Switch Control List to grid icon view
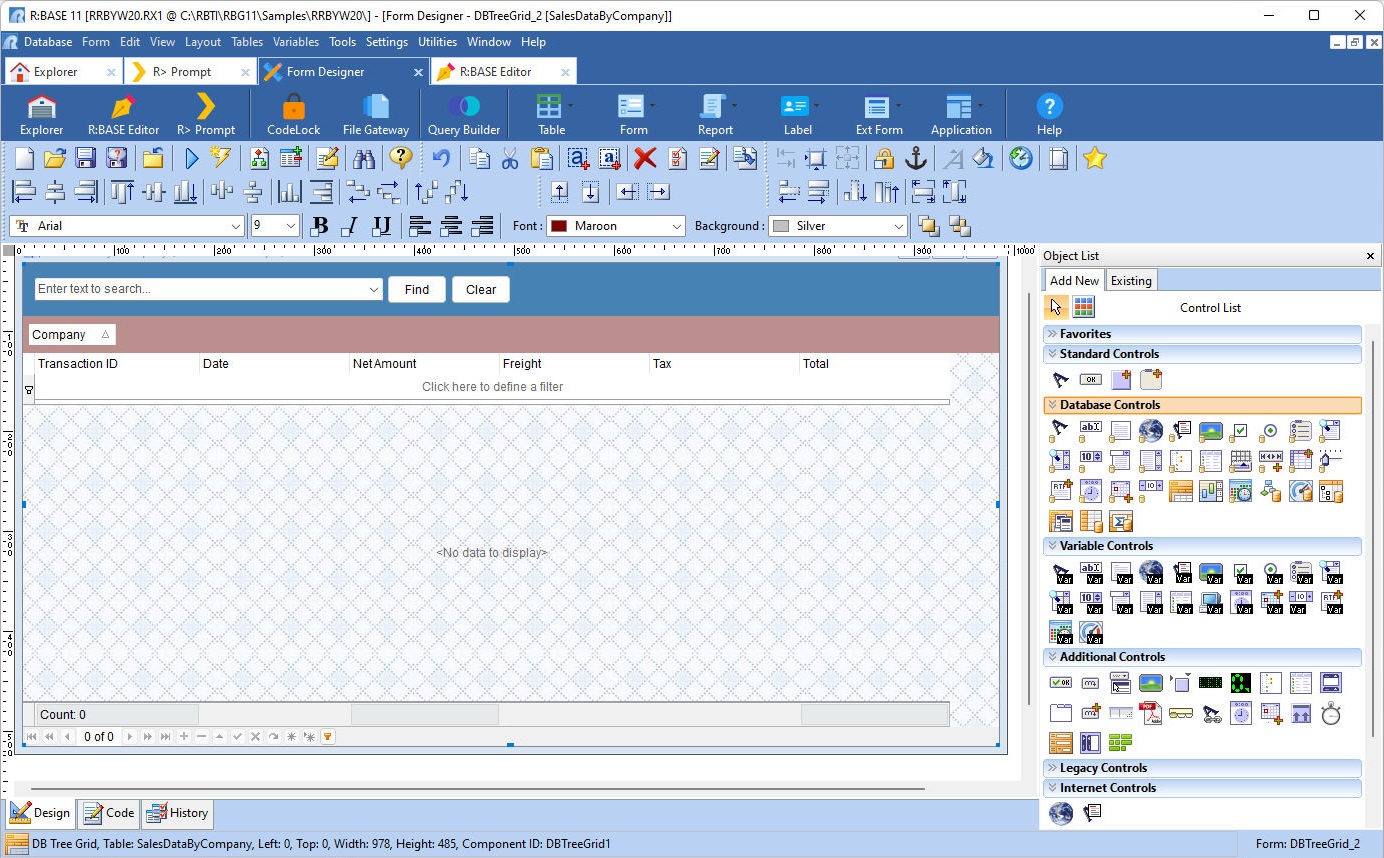This screenshot has height=858, width=1384. tap(1083, 307)
